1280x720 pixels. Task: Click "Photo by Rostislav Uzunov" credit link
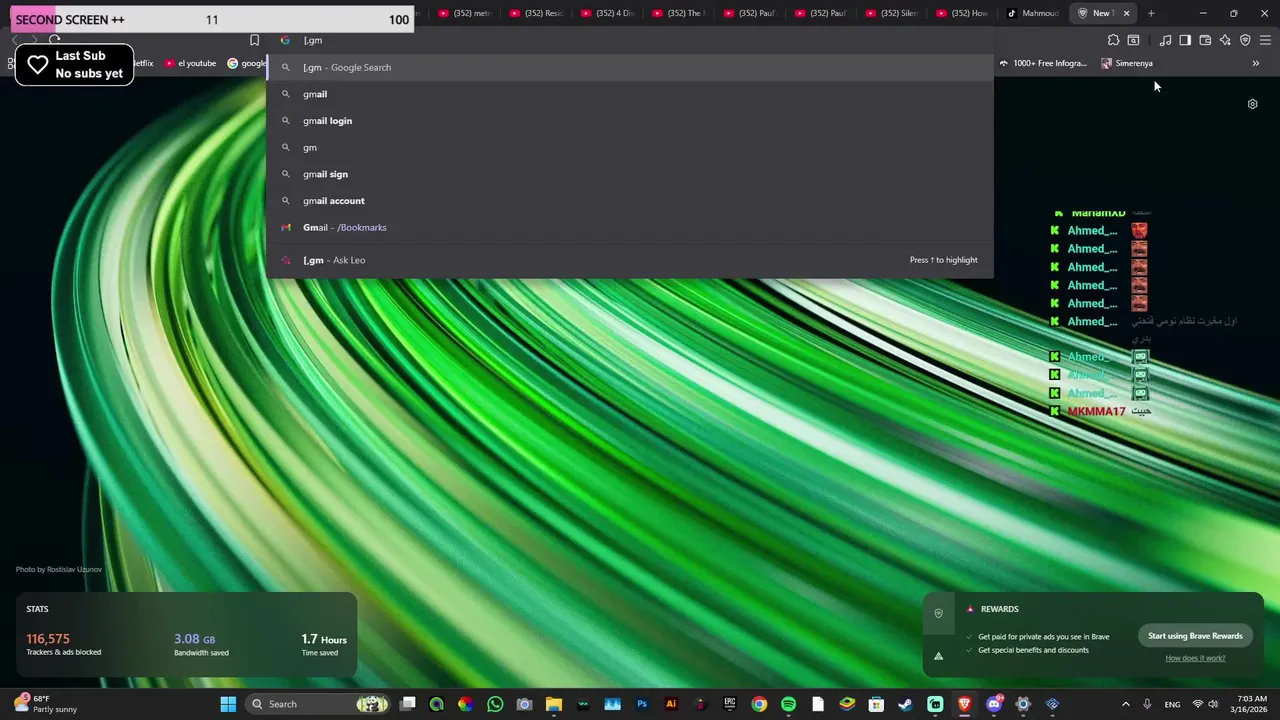coord(59,569)
